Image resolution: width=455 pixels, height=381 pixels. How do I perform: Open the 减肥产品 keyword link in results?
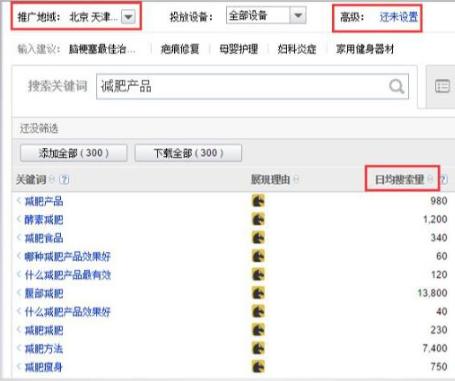(x=44, y=201)
